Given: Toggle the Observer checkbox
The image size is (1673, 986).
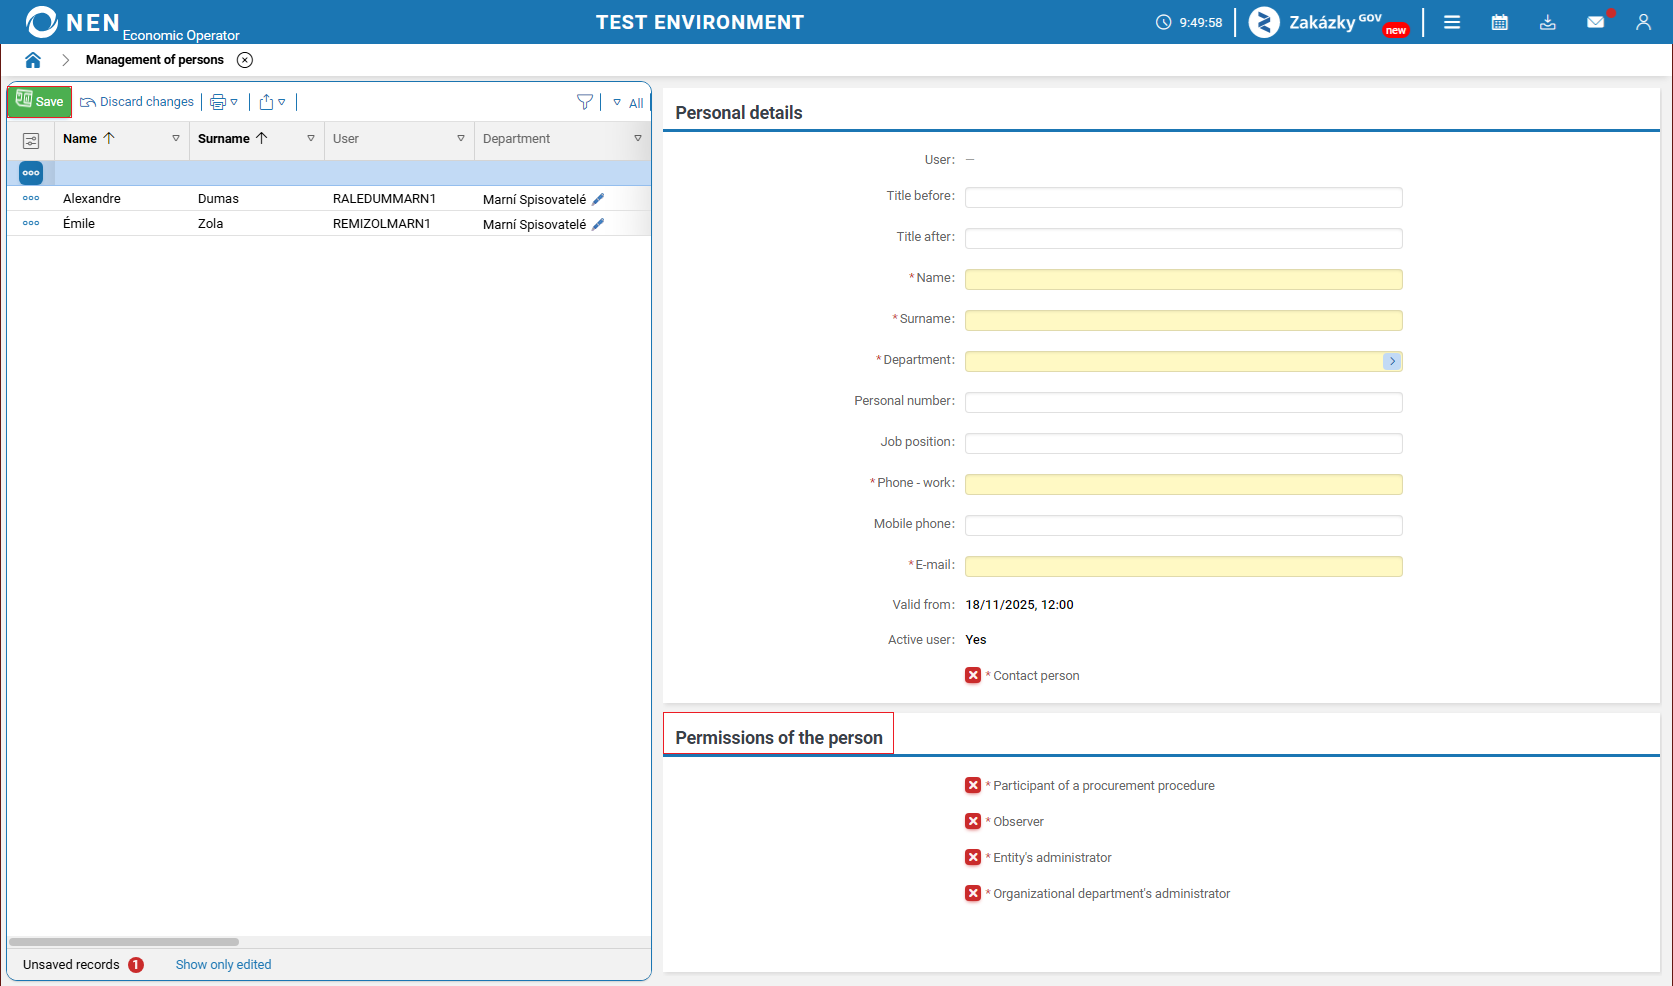Looking at the screenshot, I should 973,822.
